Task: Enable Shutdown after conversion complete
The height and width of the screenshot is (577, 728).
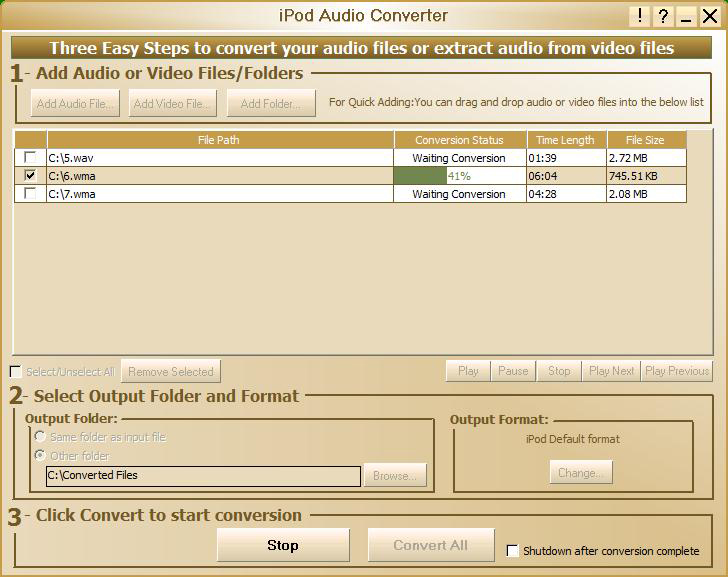Action: pyautogui.click(x=513, y=551)
